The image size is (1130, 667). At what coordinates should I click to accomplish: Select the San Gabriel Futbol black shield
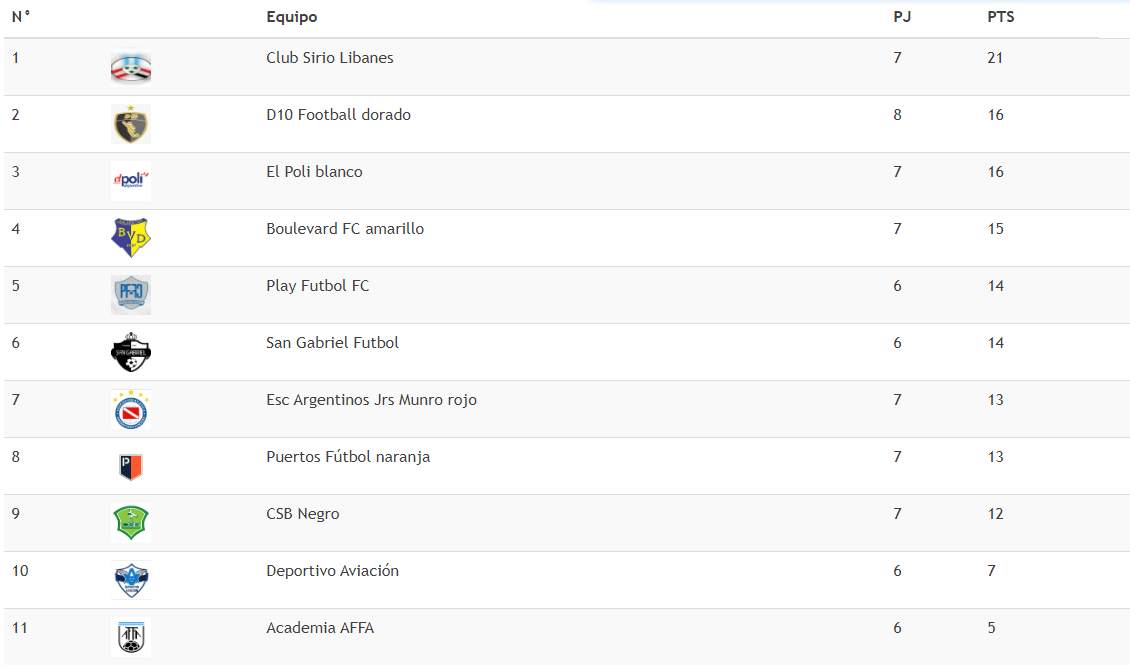[131, 352]
